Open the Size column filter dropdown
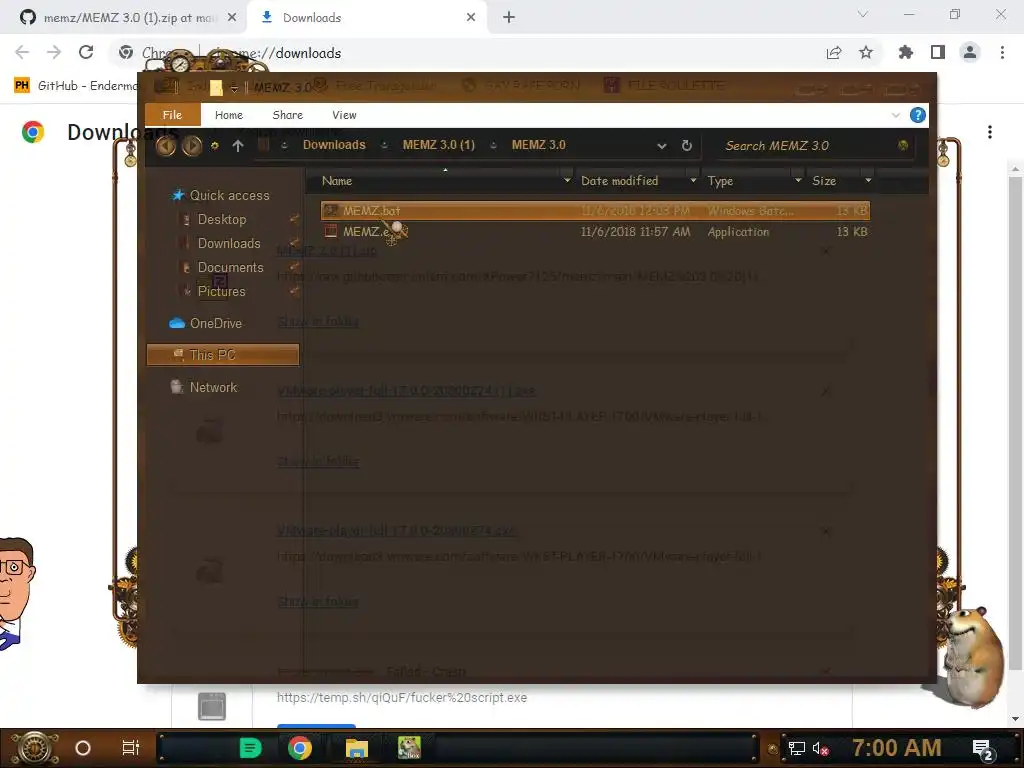Image resolution: width=1024 pixels, height=768 pixels. point(868,181)
